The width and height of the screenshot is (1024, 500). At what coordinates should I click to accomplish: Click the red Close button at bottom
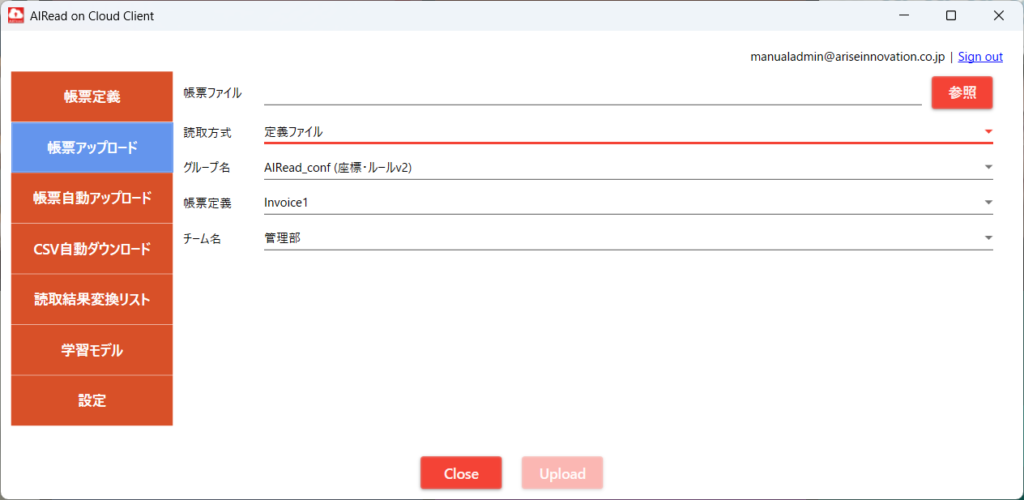pos(461,473)
